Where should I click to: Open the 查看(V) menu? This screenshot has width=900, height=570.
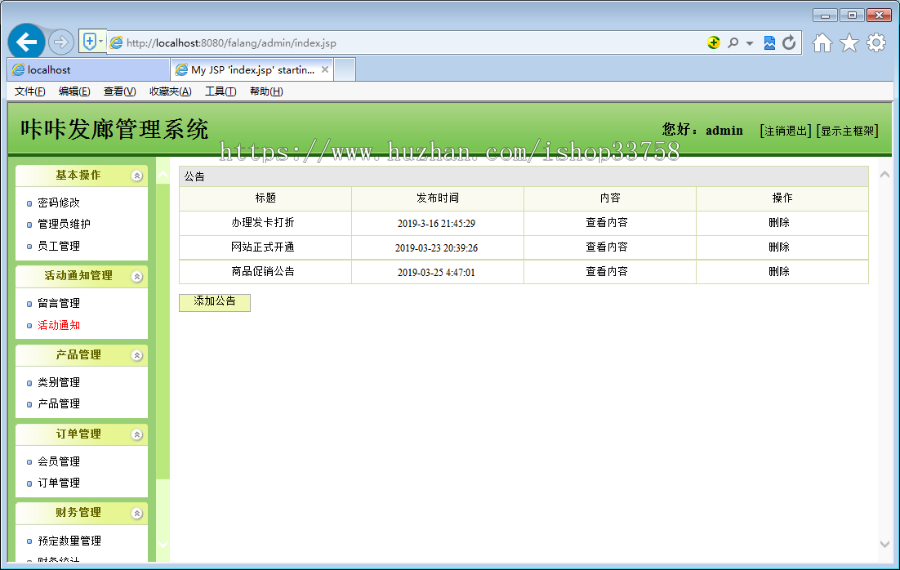click(119, 91)
